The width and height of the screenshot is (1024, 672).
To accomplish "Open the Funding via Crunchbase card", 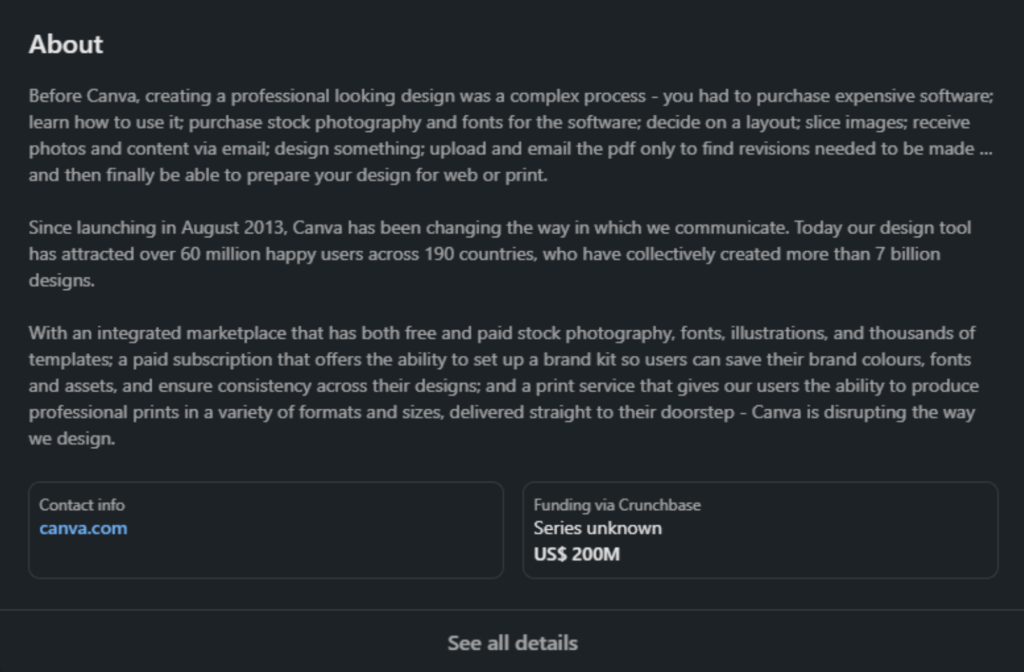I will [x=760, y=529].
